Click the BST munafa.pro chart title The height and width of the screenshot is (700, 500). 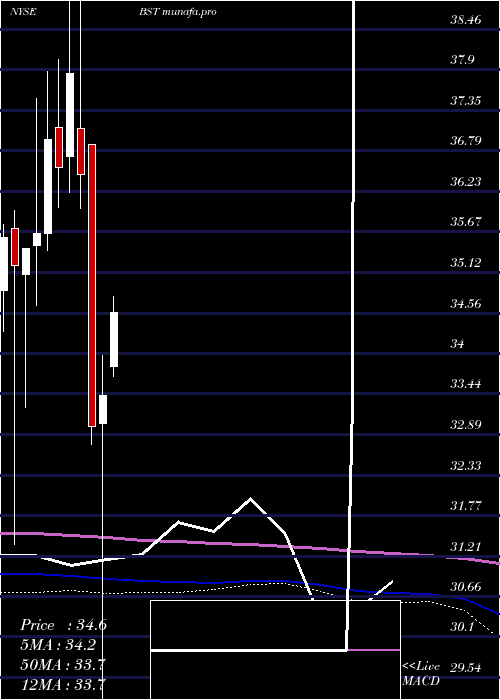177,12
